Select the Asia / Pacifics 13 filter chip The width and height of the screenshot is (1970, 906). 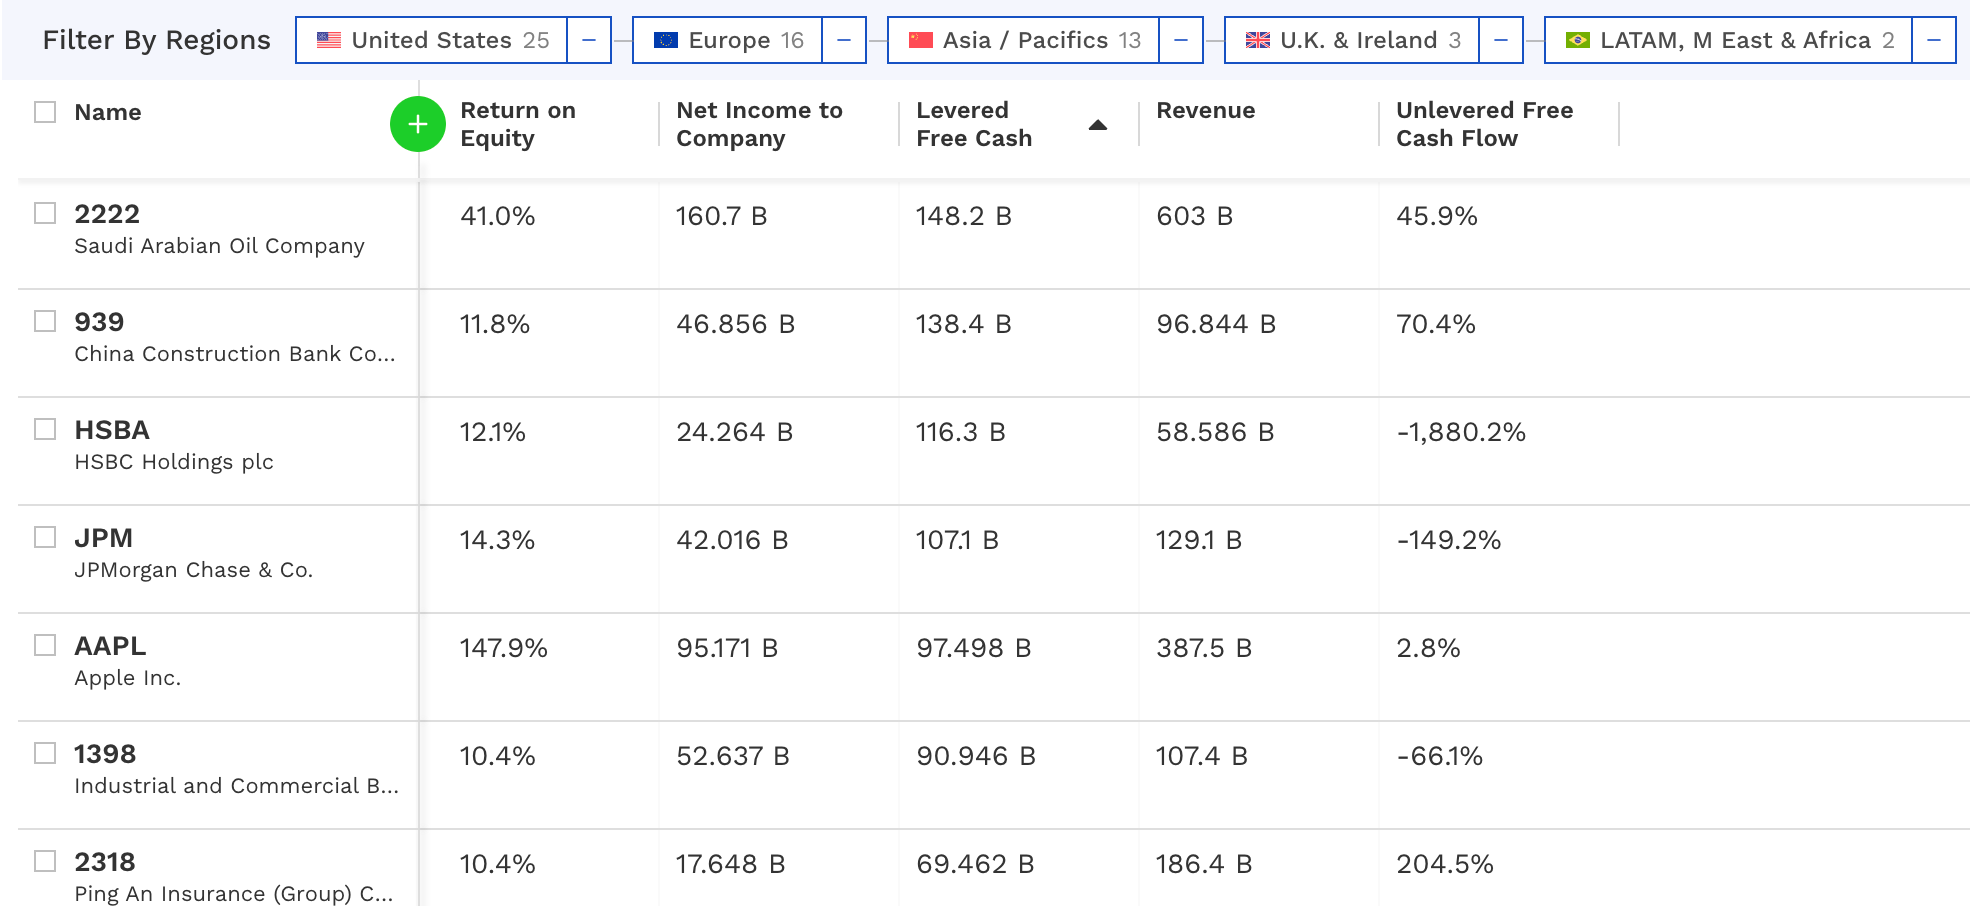pos(1024,40)
